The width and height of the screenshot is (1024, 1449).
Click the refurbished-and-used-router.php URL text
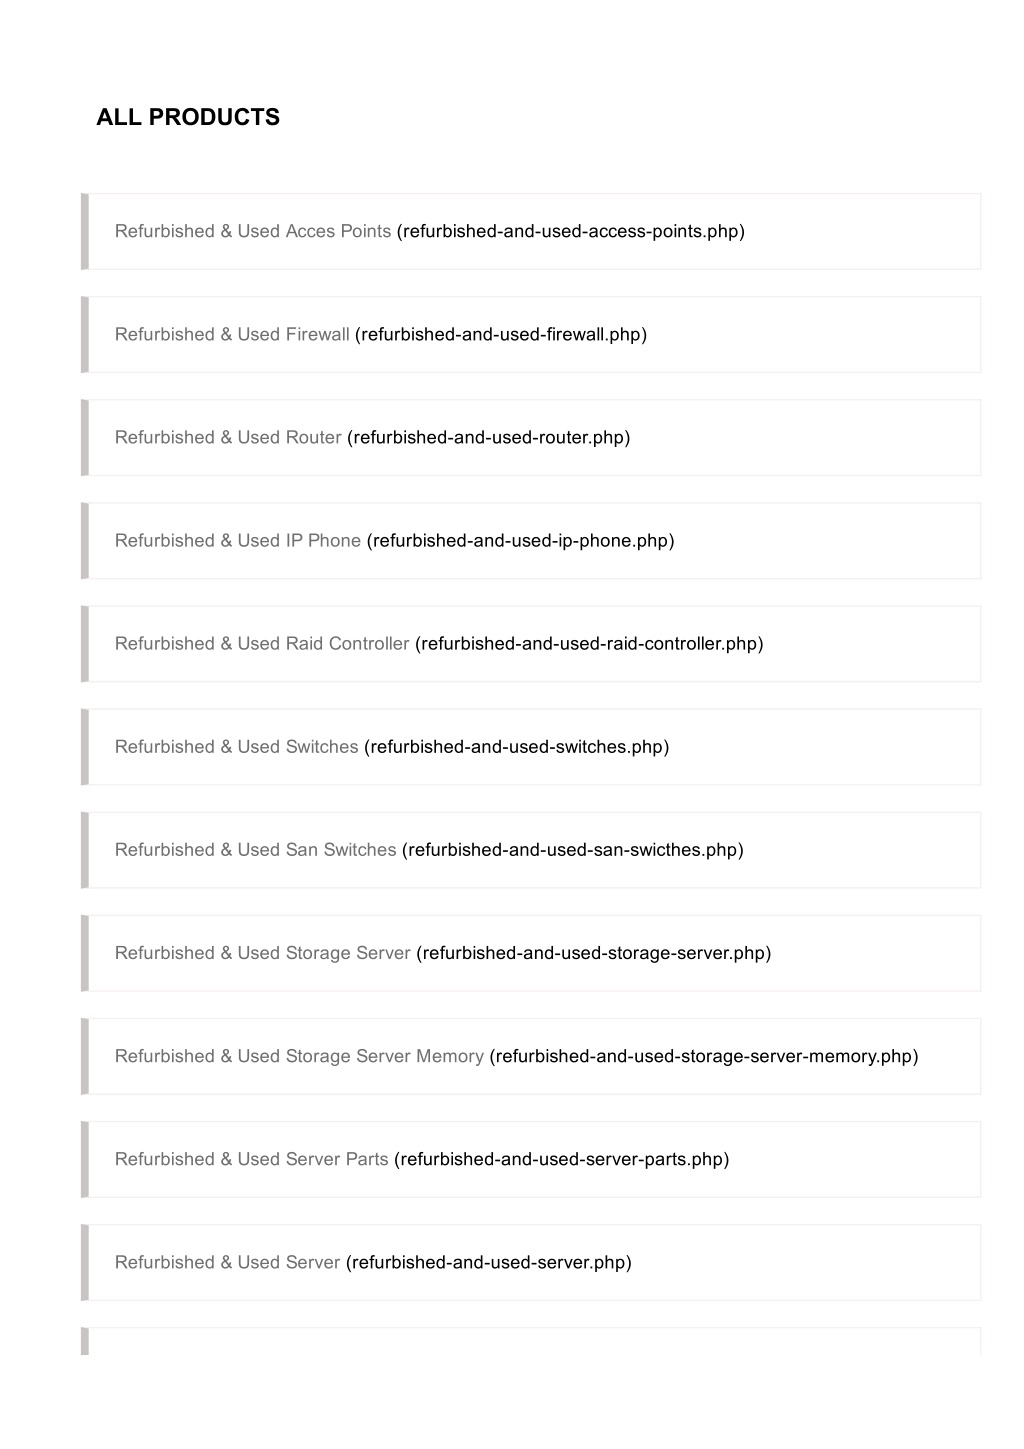(489, 437)
